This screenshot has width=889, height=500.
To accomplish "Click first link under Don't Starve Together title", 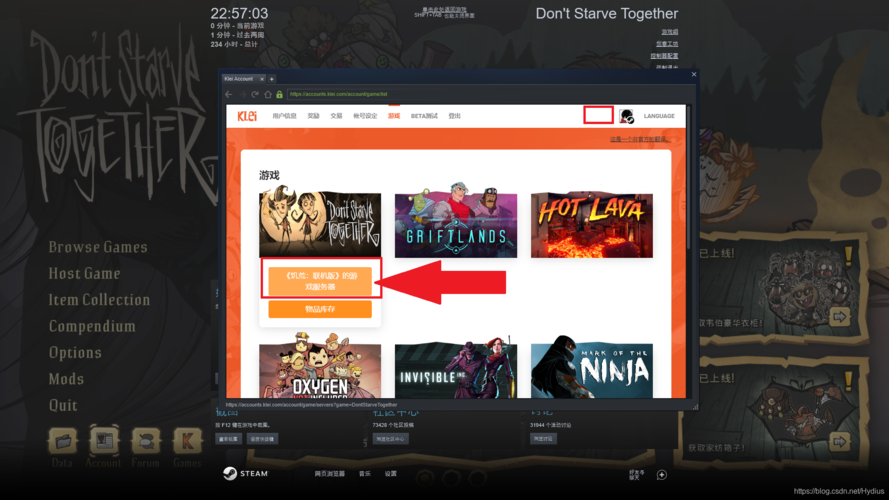I will [x=670, y=32].
